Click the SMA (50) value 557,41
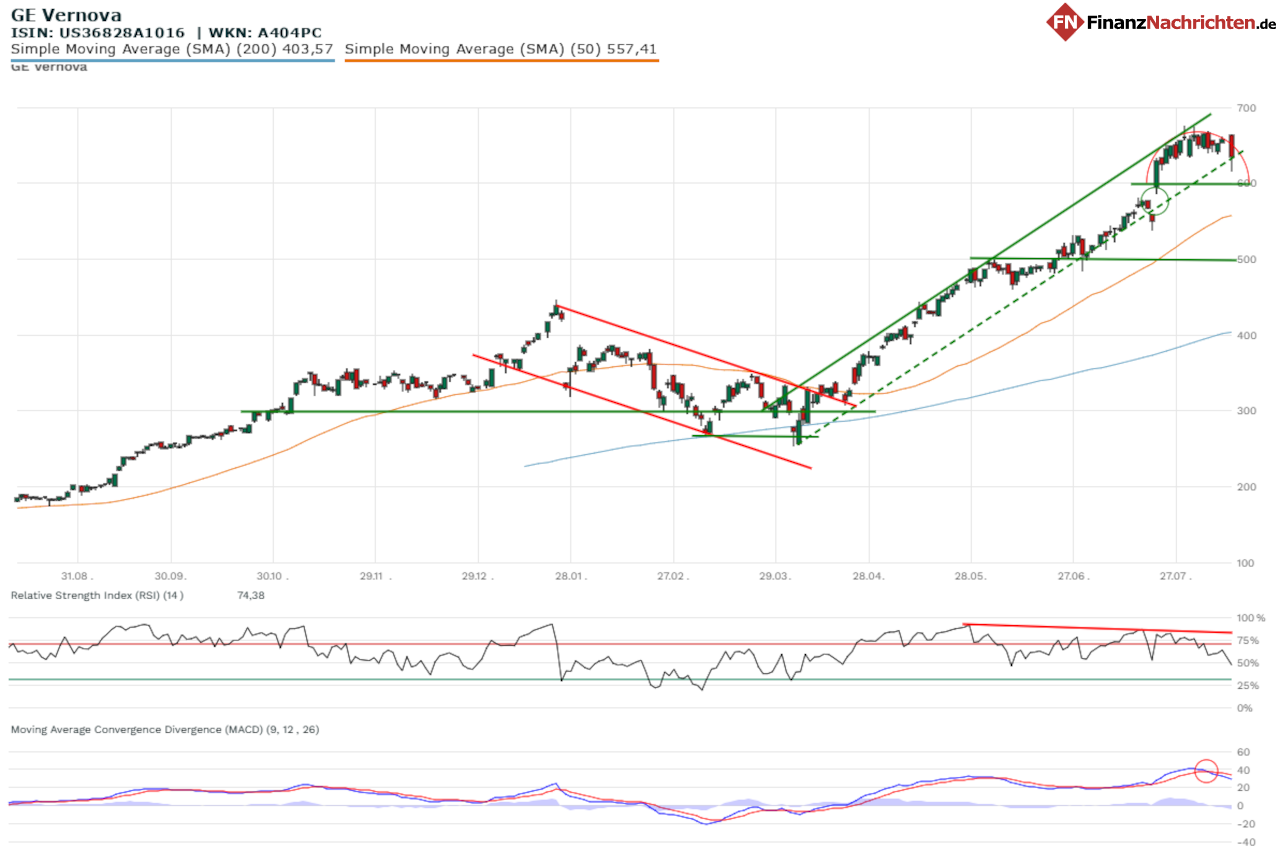Screen dimensions: 1280x850 (x=630, y=48)
